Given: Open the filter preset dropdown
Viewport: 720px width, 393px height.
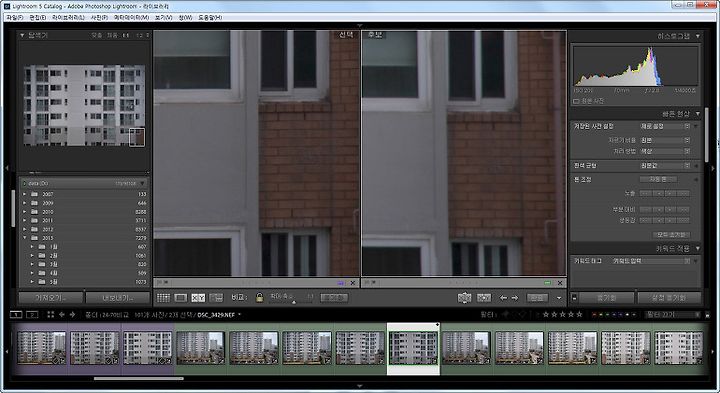Looking at the screenshot, I should click(672, 314).
